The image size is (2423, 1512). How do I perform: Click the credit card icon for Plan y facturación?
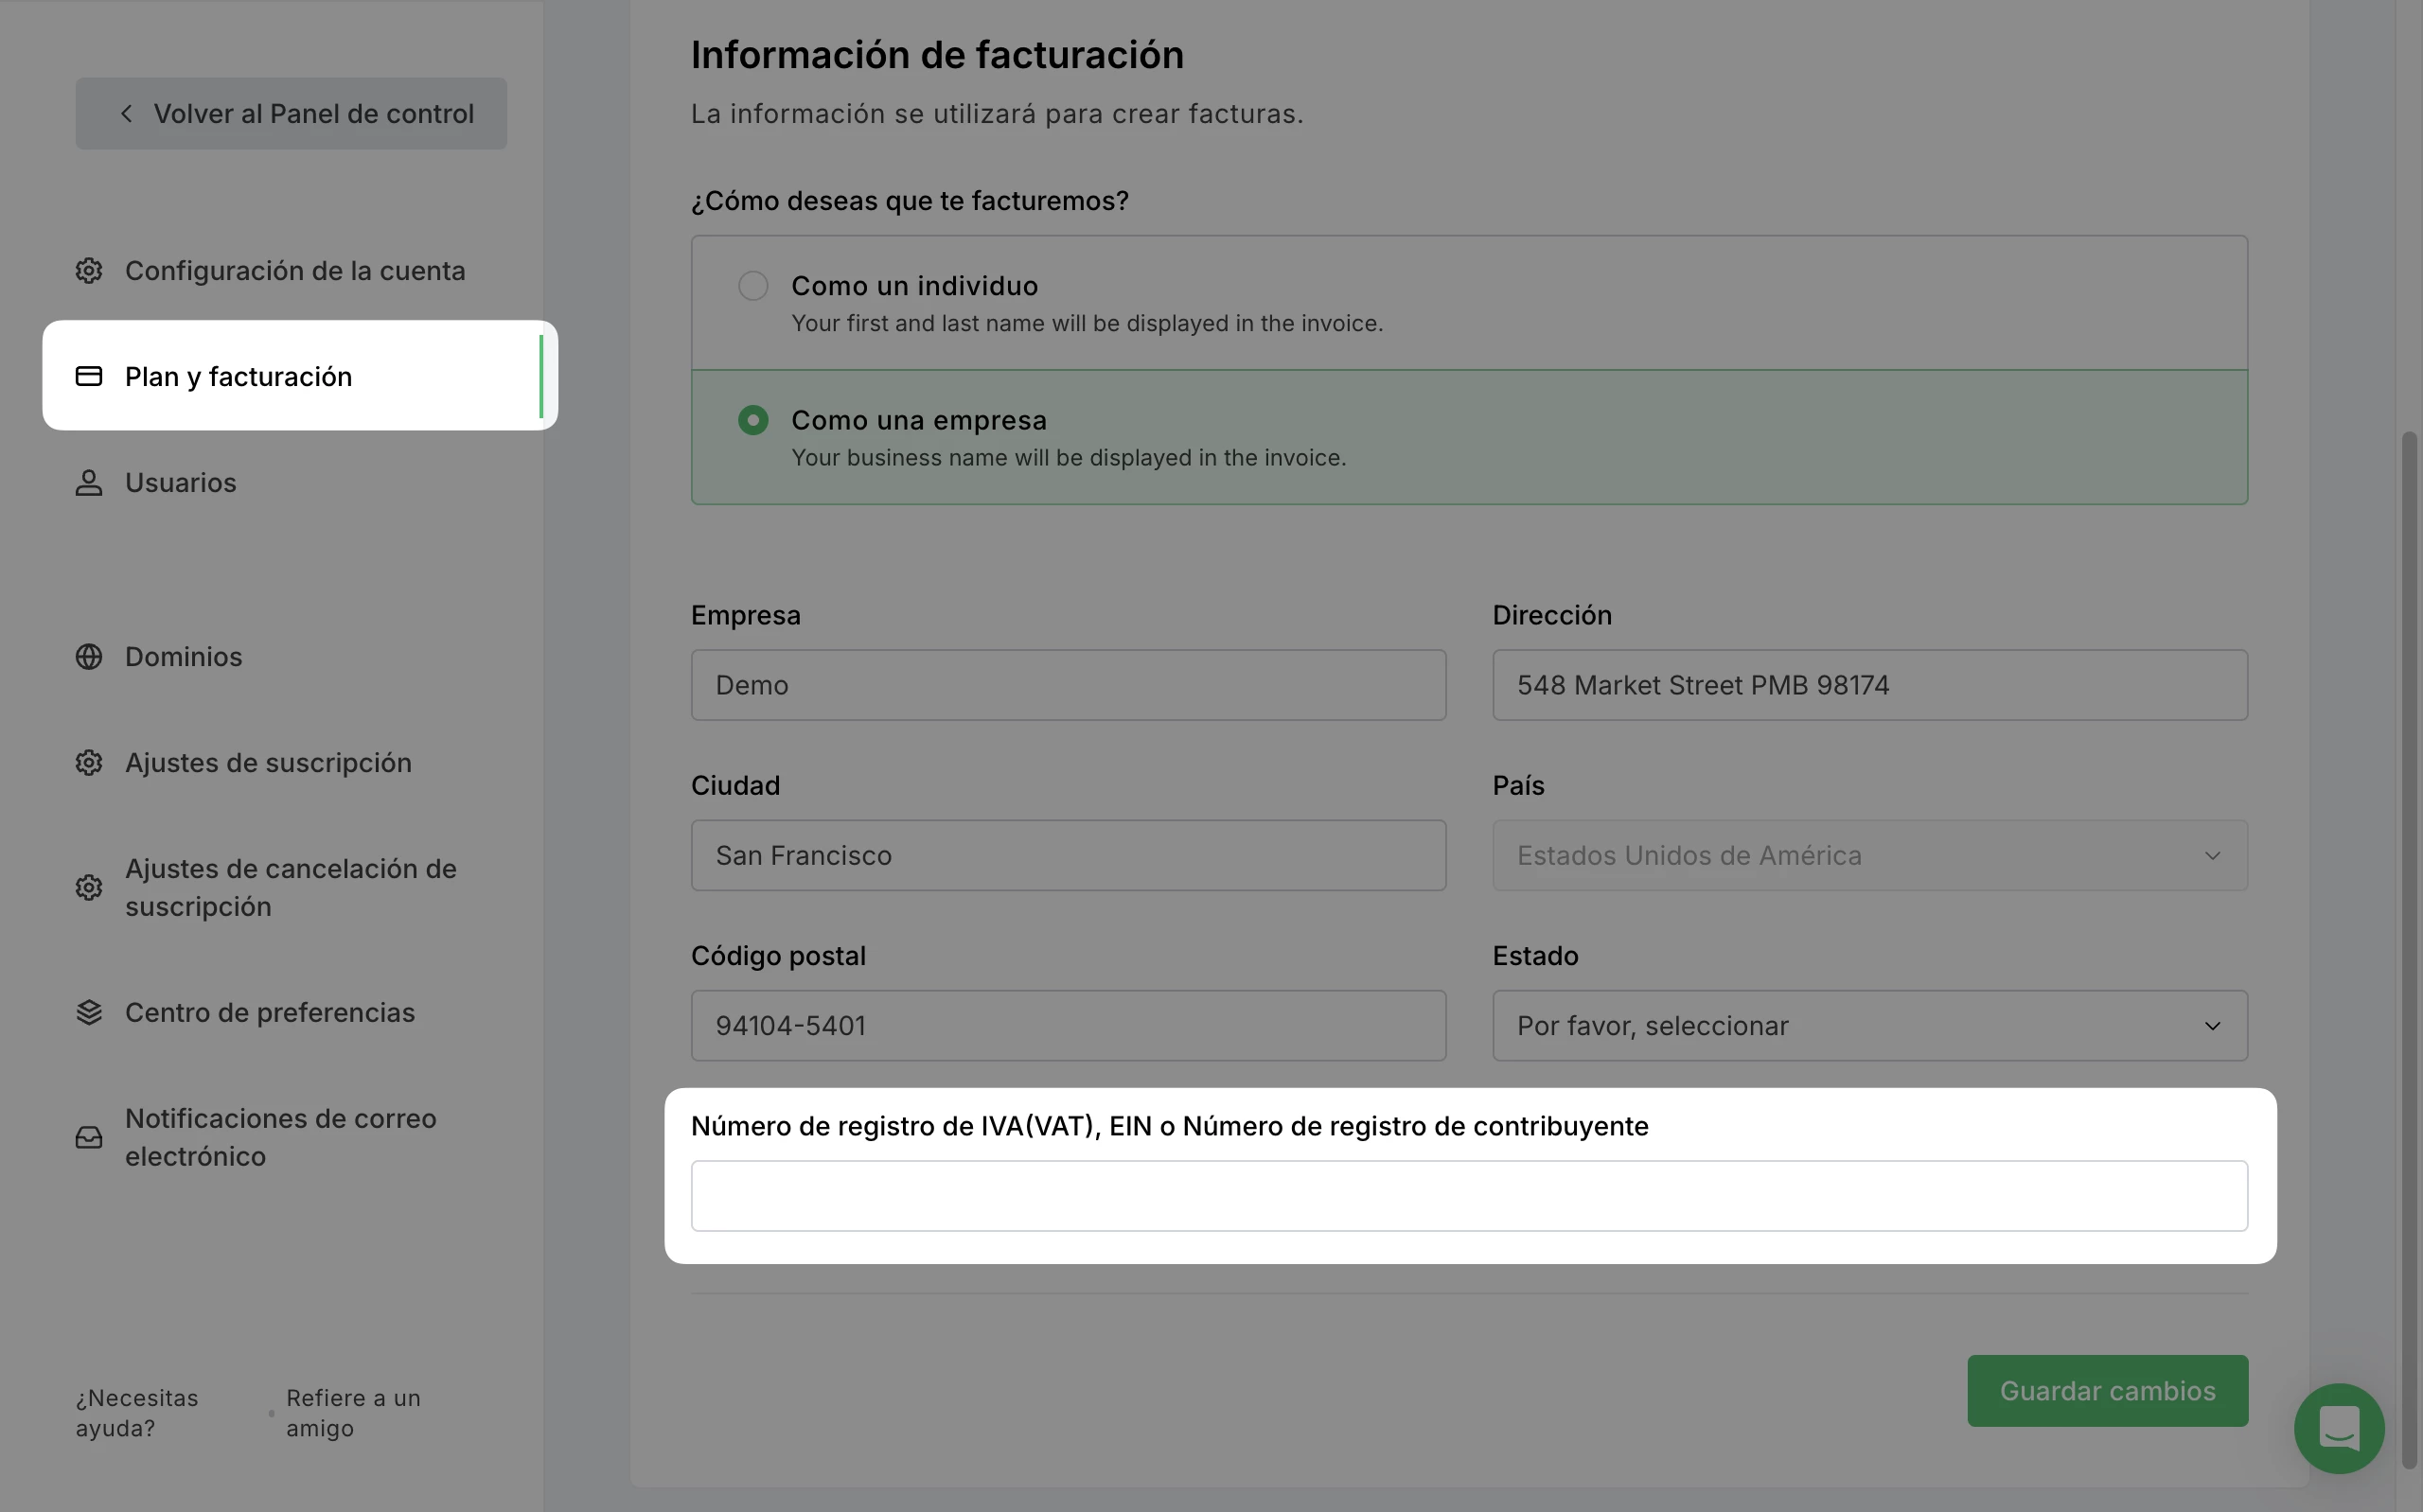[89, 376]
